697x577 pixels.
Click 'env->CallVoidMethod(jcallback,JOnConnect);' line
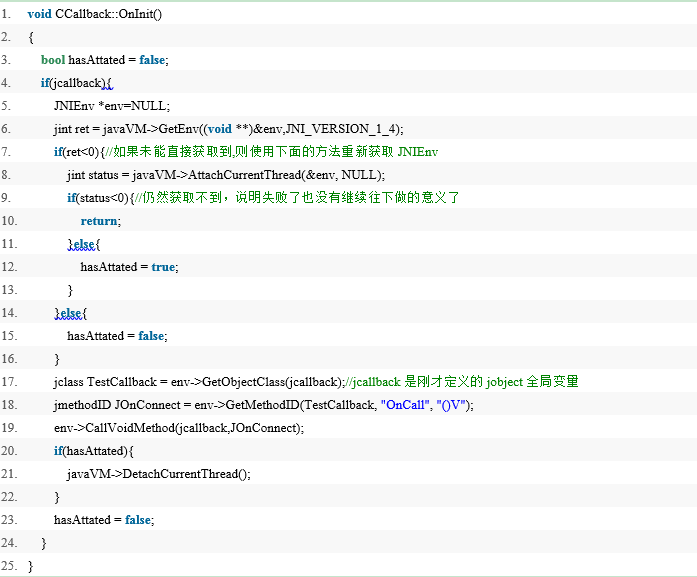click(x=179, y=428)
